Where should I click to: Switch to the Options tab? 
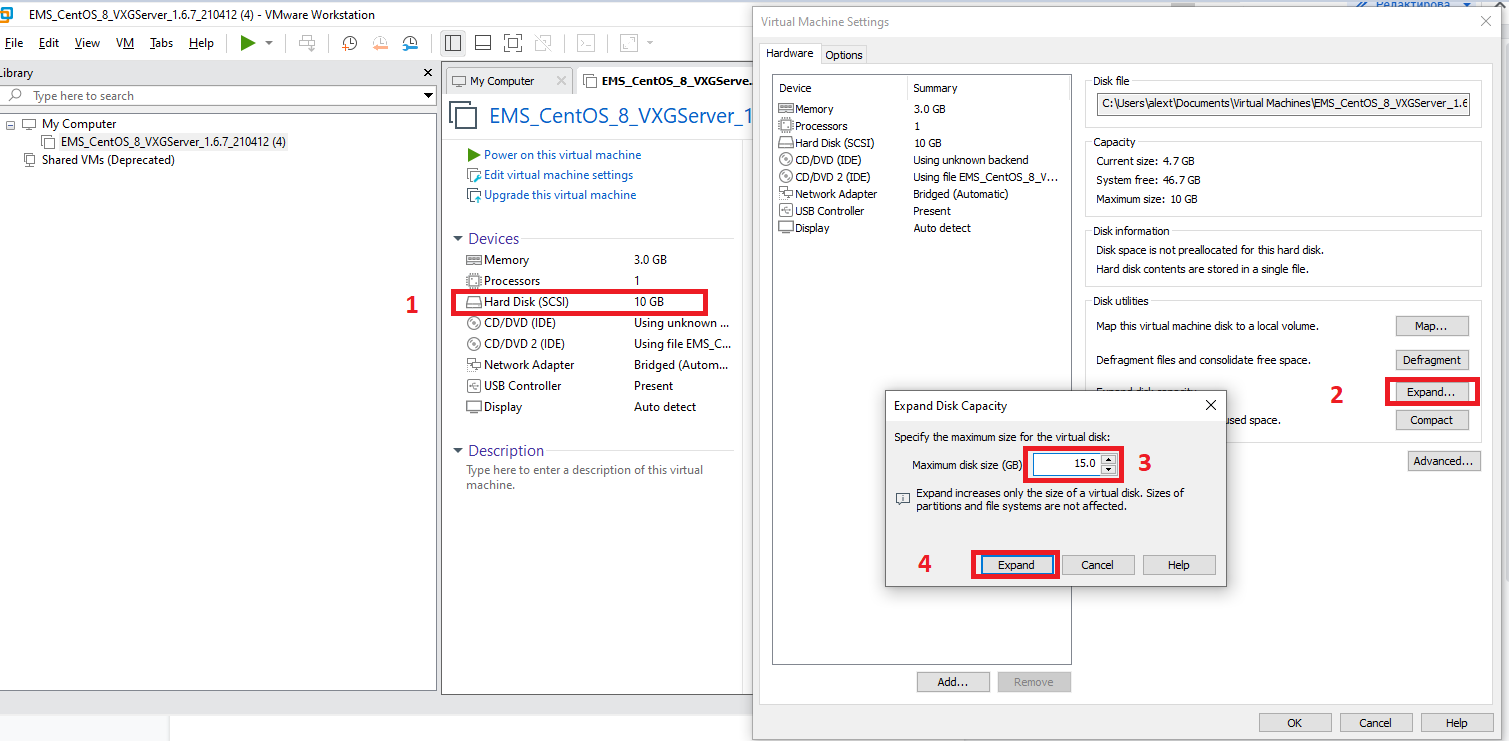click(x=843, y=55)
